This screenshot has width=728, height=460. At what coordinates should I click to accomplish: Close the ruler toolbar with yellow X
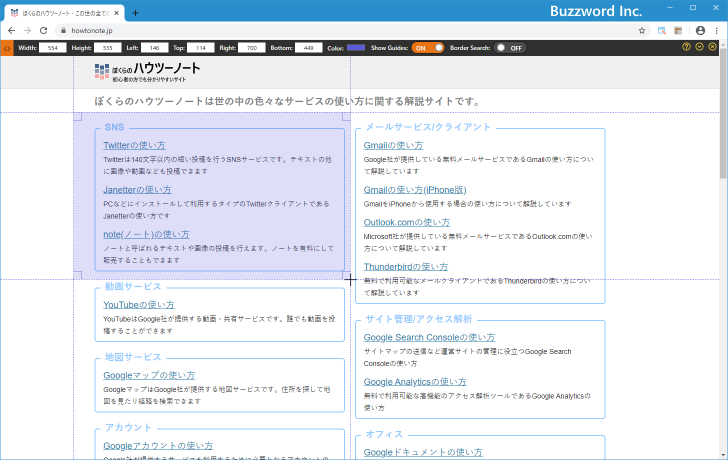(712, 47)
